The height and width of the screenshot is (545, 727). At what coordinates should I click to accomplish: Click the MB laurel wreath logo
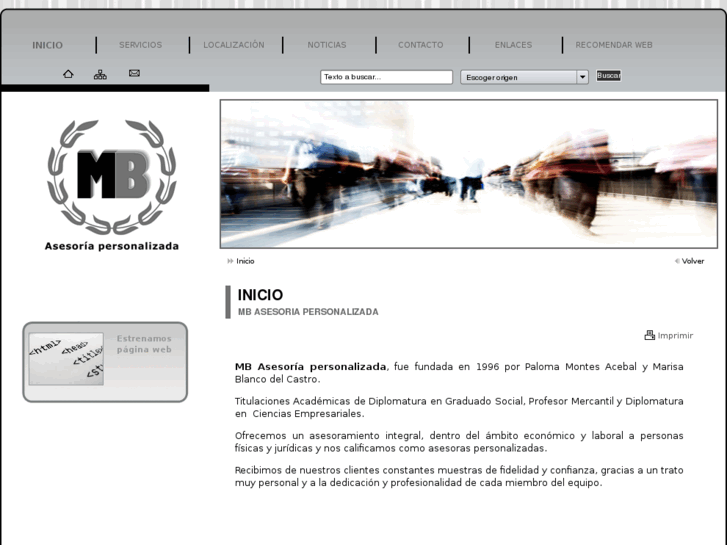[112, 177]
